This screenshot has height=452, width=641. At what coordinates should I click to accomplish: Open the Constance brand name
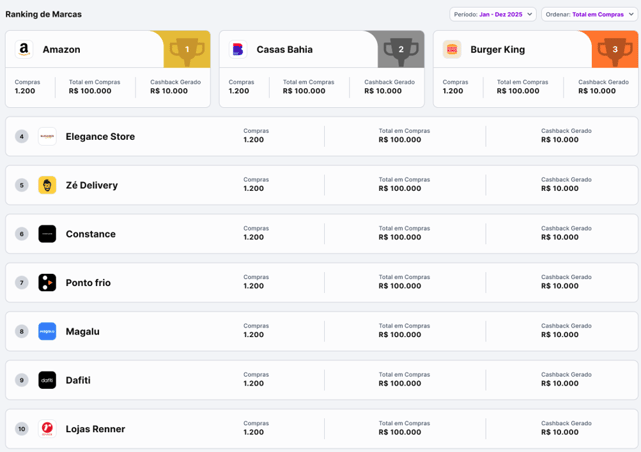click(x=91, y=234)
